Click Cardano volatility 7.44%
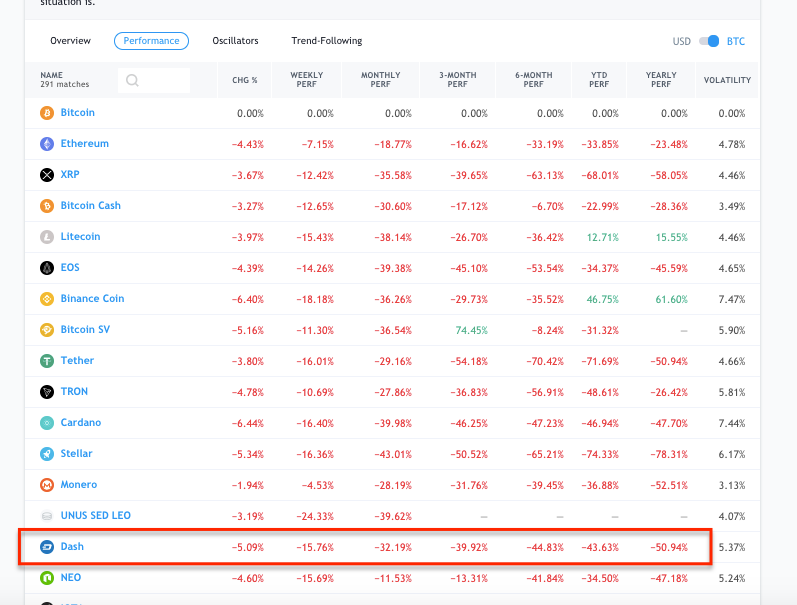The width and height of the screenshot is (797, 605). click(x=732, y=424)
